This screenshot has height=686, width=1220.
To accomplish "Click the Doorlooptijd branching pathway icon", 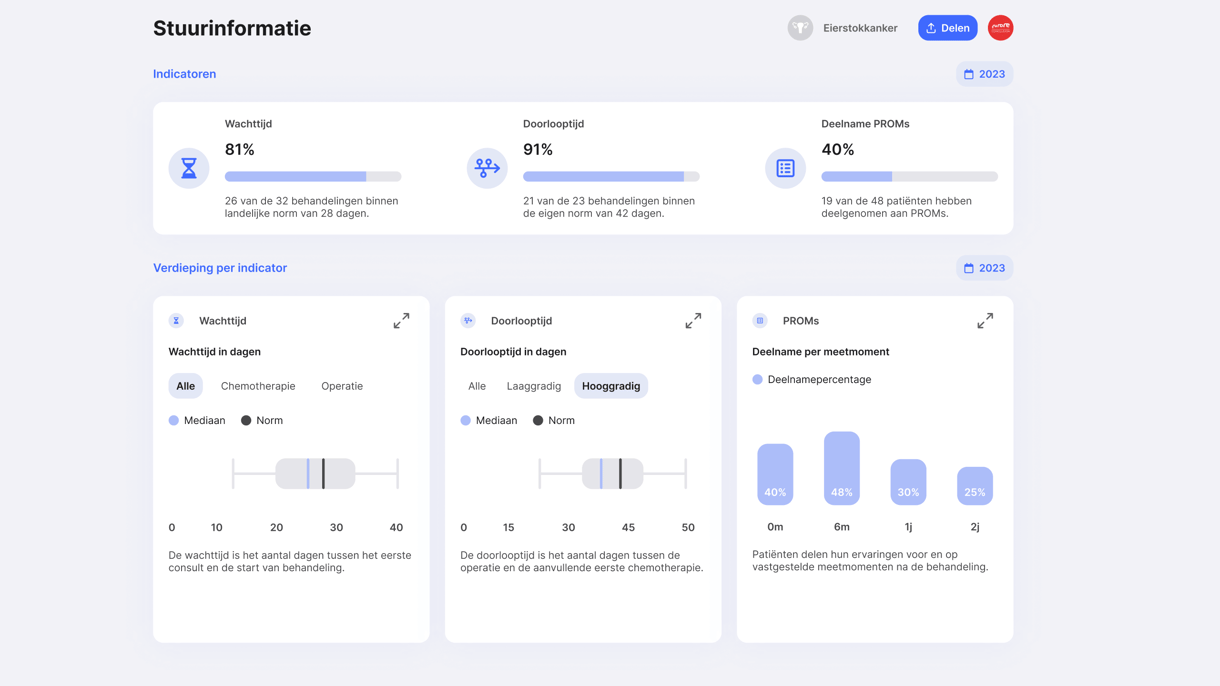I will point(486,168).
